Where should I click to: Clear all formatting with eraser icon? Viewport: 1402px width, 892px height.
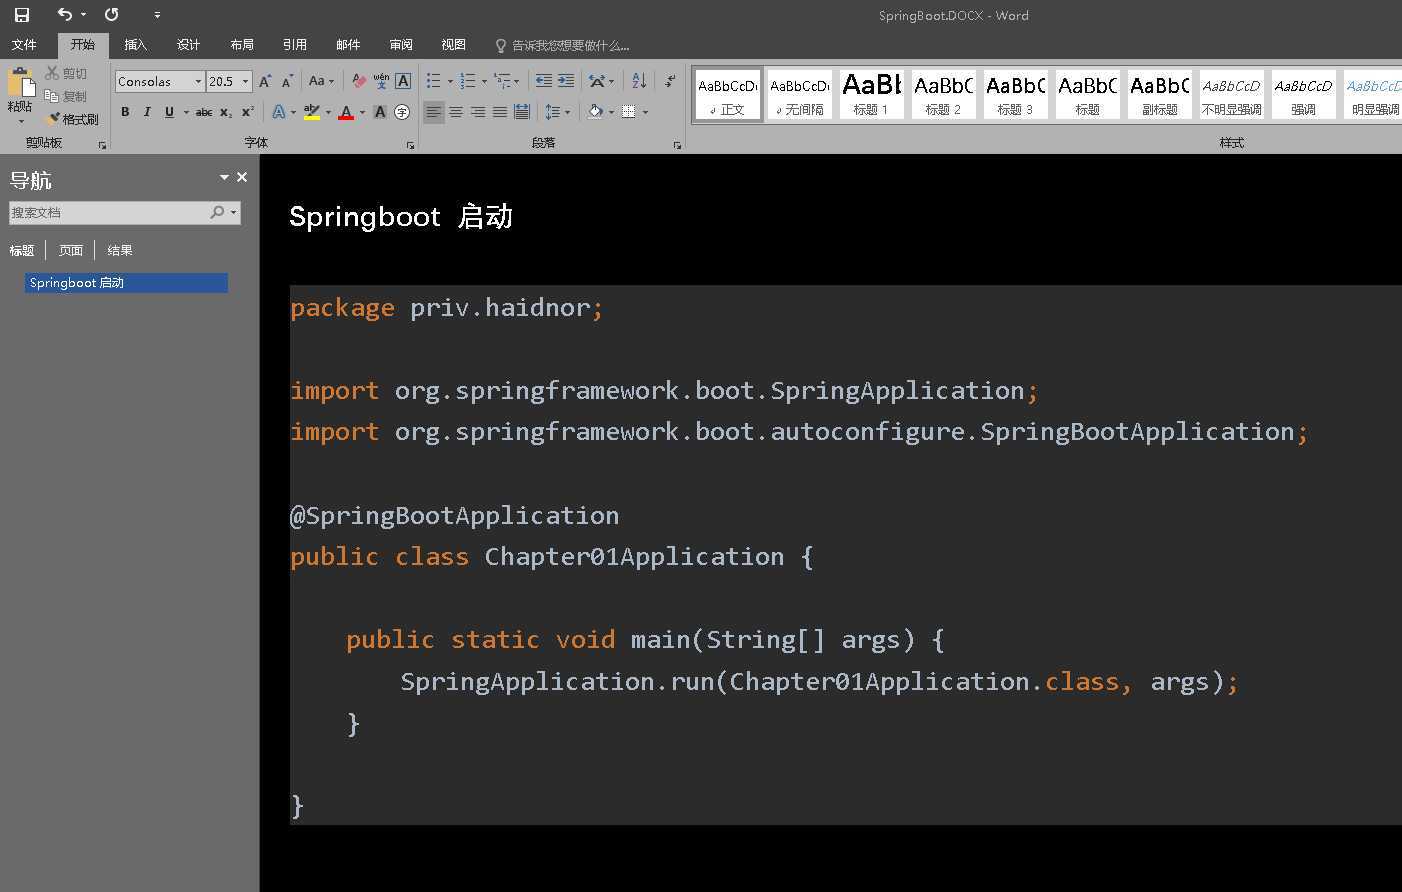(x=359, y=82)
